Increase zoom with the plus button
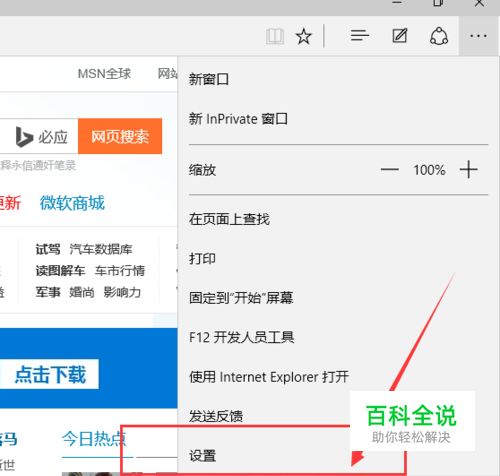Image resolution: width=500 pixels, height=476 pixels. tap(468, 170)
